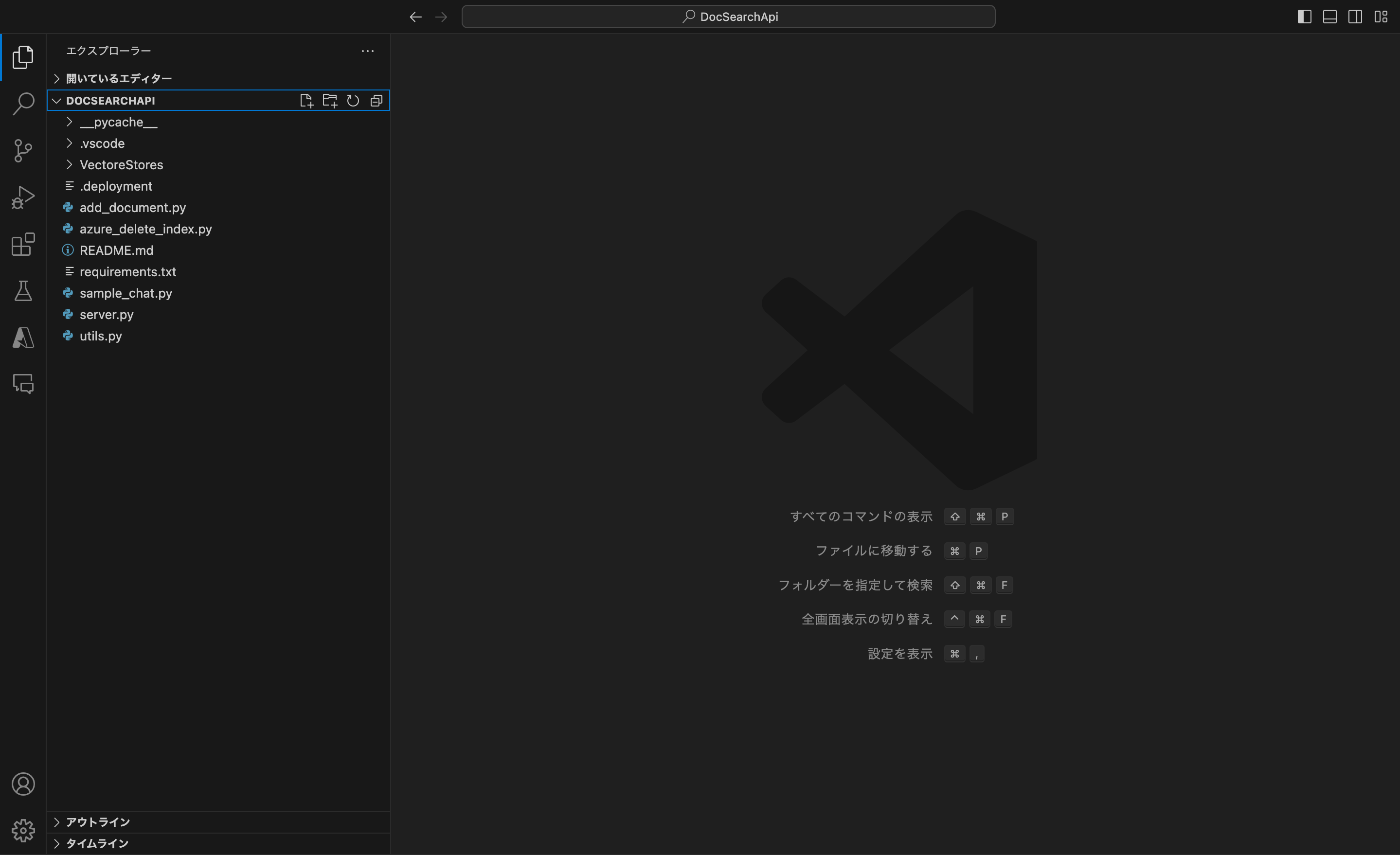Open utils.py
The height and width of the screenshot is (855, 1400).
218,336
